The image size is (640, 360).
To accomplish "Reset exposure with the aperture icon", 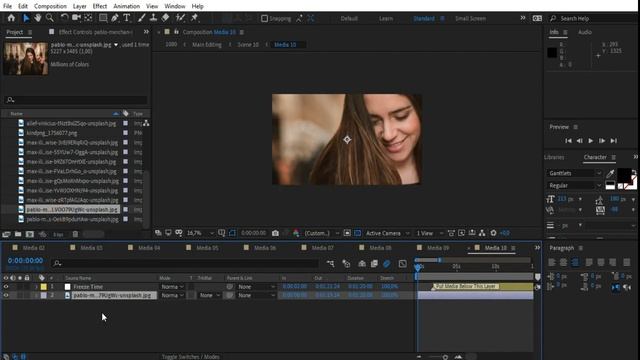I will [x=493, y=233].
